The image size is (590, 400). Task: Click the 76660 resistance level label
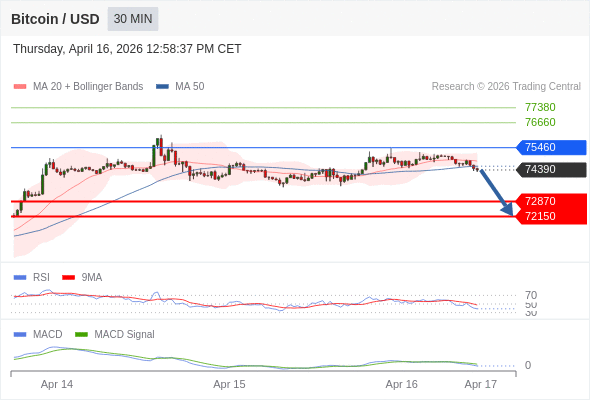(x=540, y=122)
